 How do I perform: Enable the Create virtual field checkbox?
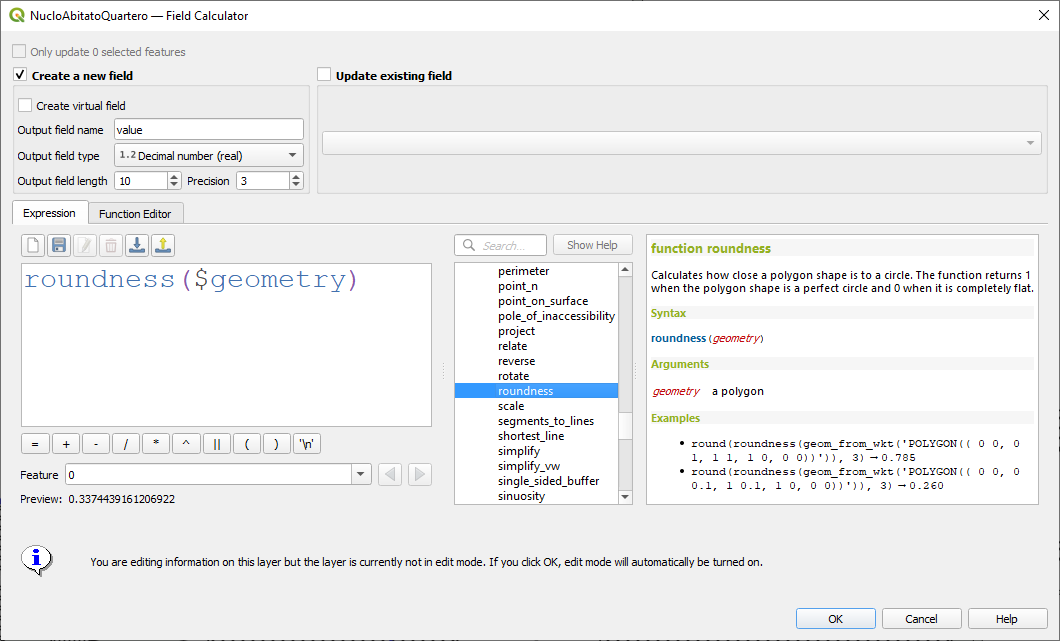pos(26,105)
